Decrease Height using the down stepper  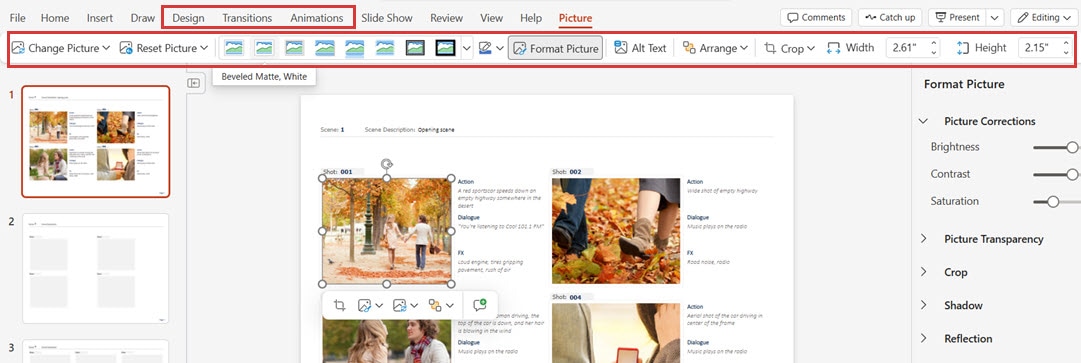tap(1067, 53)
